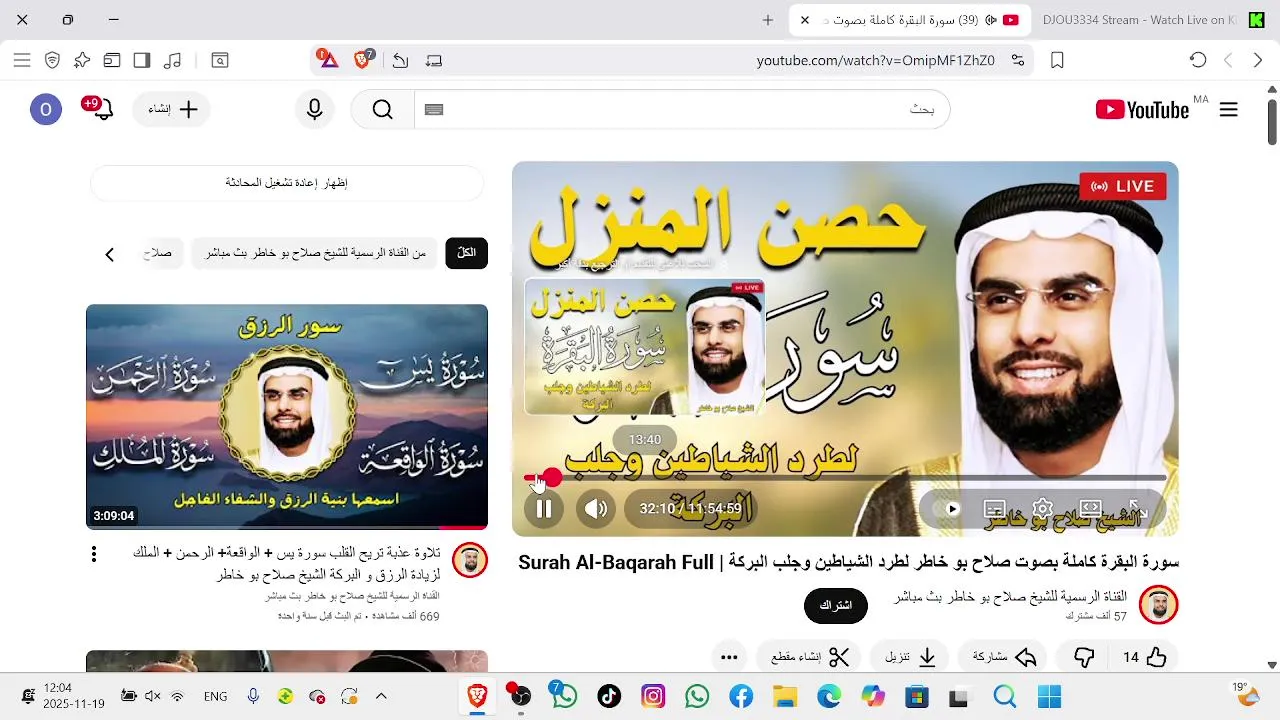The image size is (1280, 720).
Task: Open the channel name link under the video
Action: pos(1010,596)
